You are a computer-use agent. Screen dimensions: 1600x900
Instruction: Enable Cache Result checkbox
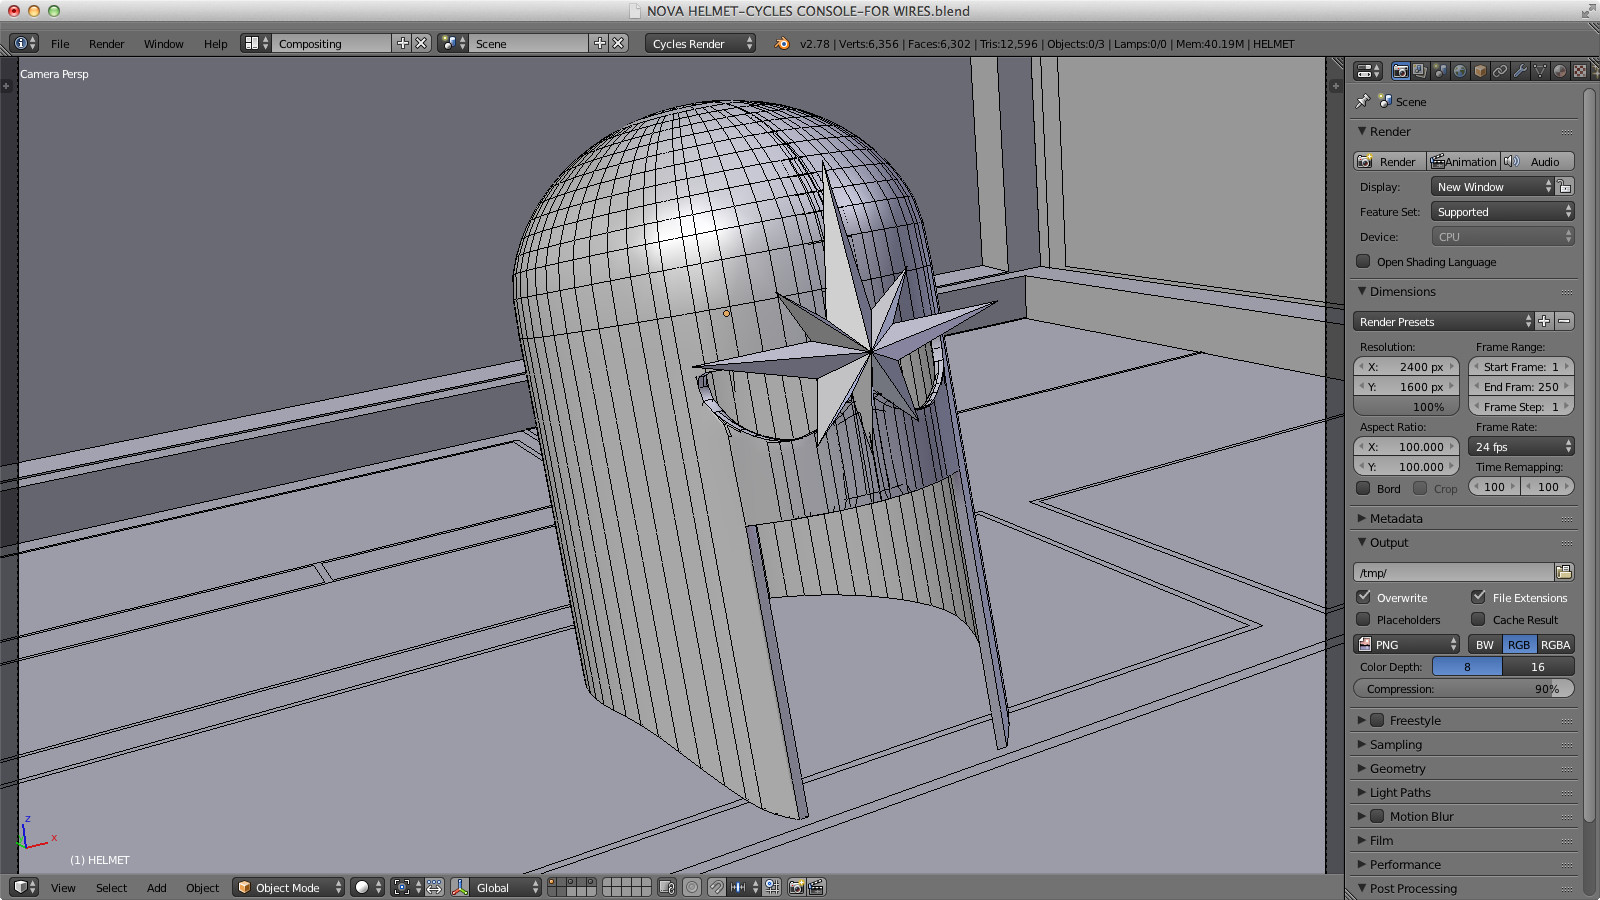1478,619
